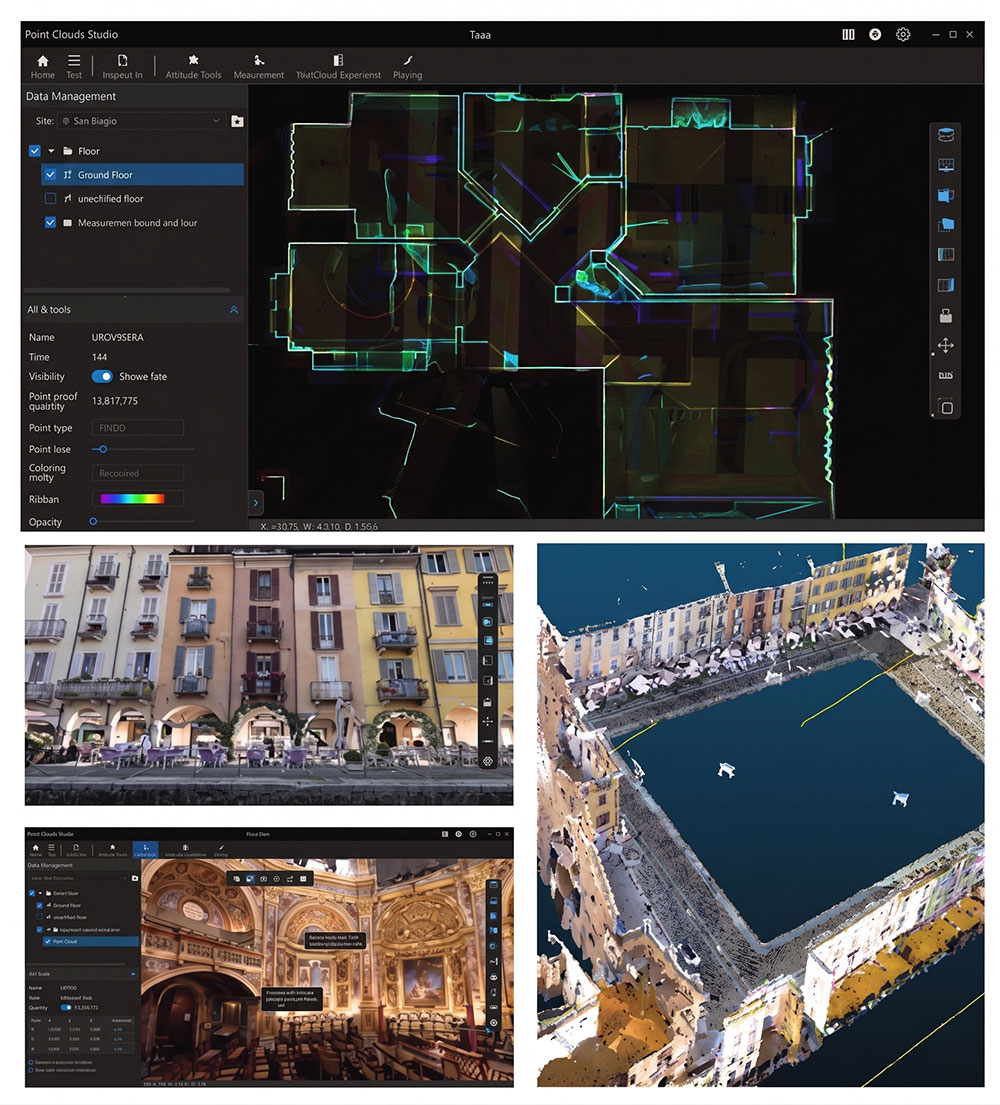Click the monitor grid icon in viewport toolbar

pos(945,165)
